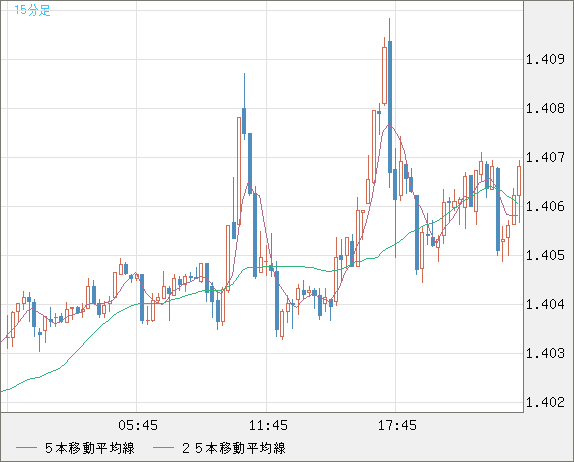Click the green 25-period line legend swatch
This screenshot has width=574, height=462.
click(x=163, y=448)
